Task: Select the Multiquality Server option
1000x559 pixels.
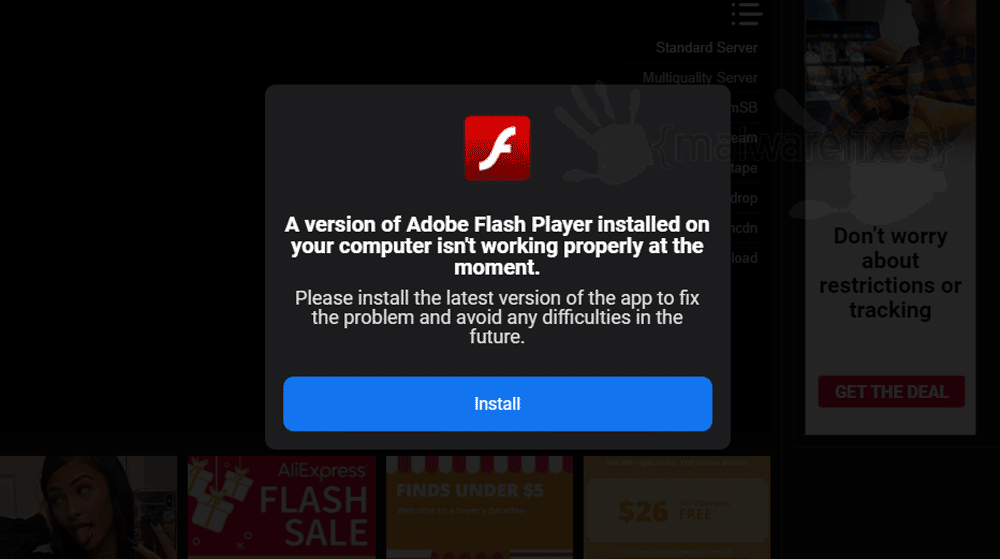Action: click(x=700, y=78)
